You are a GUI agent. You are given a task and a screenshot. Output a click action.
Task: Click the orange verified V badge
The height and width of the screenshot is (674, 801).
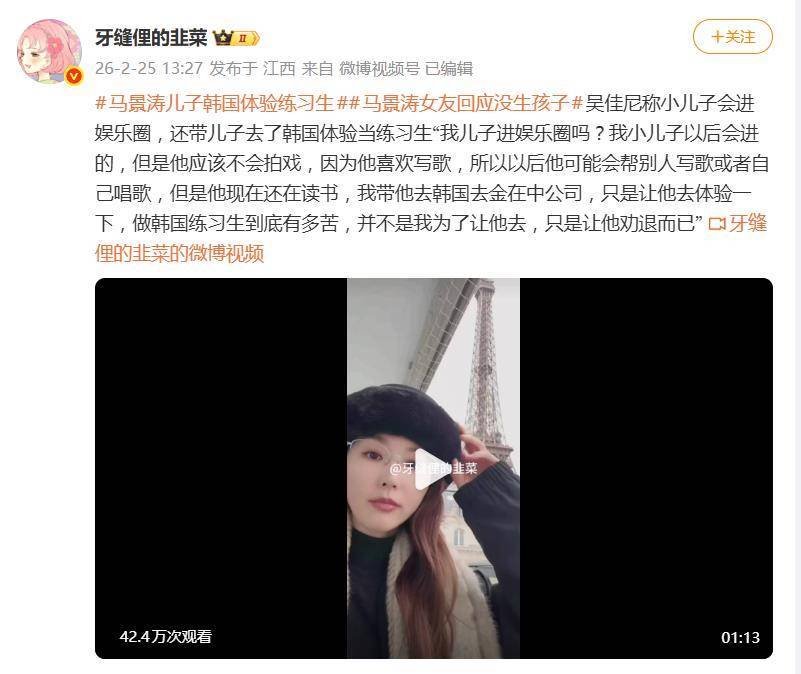pos(75,77)
